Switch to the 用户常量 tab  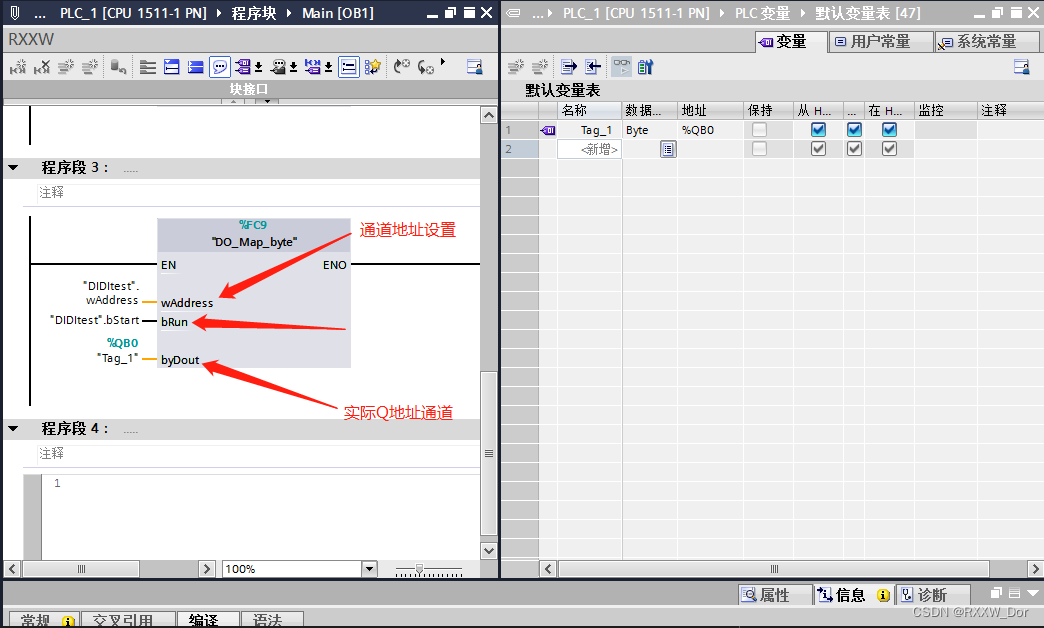880,41
